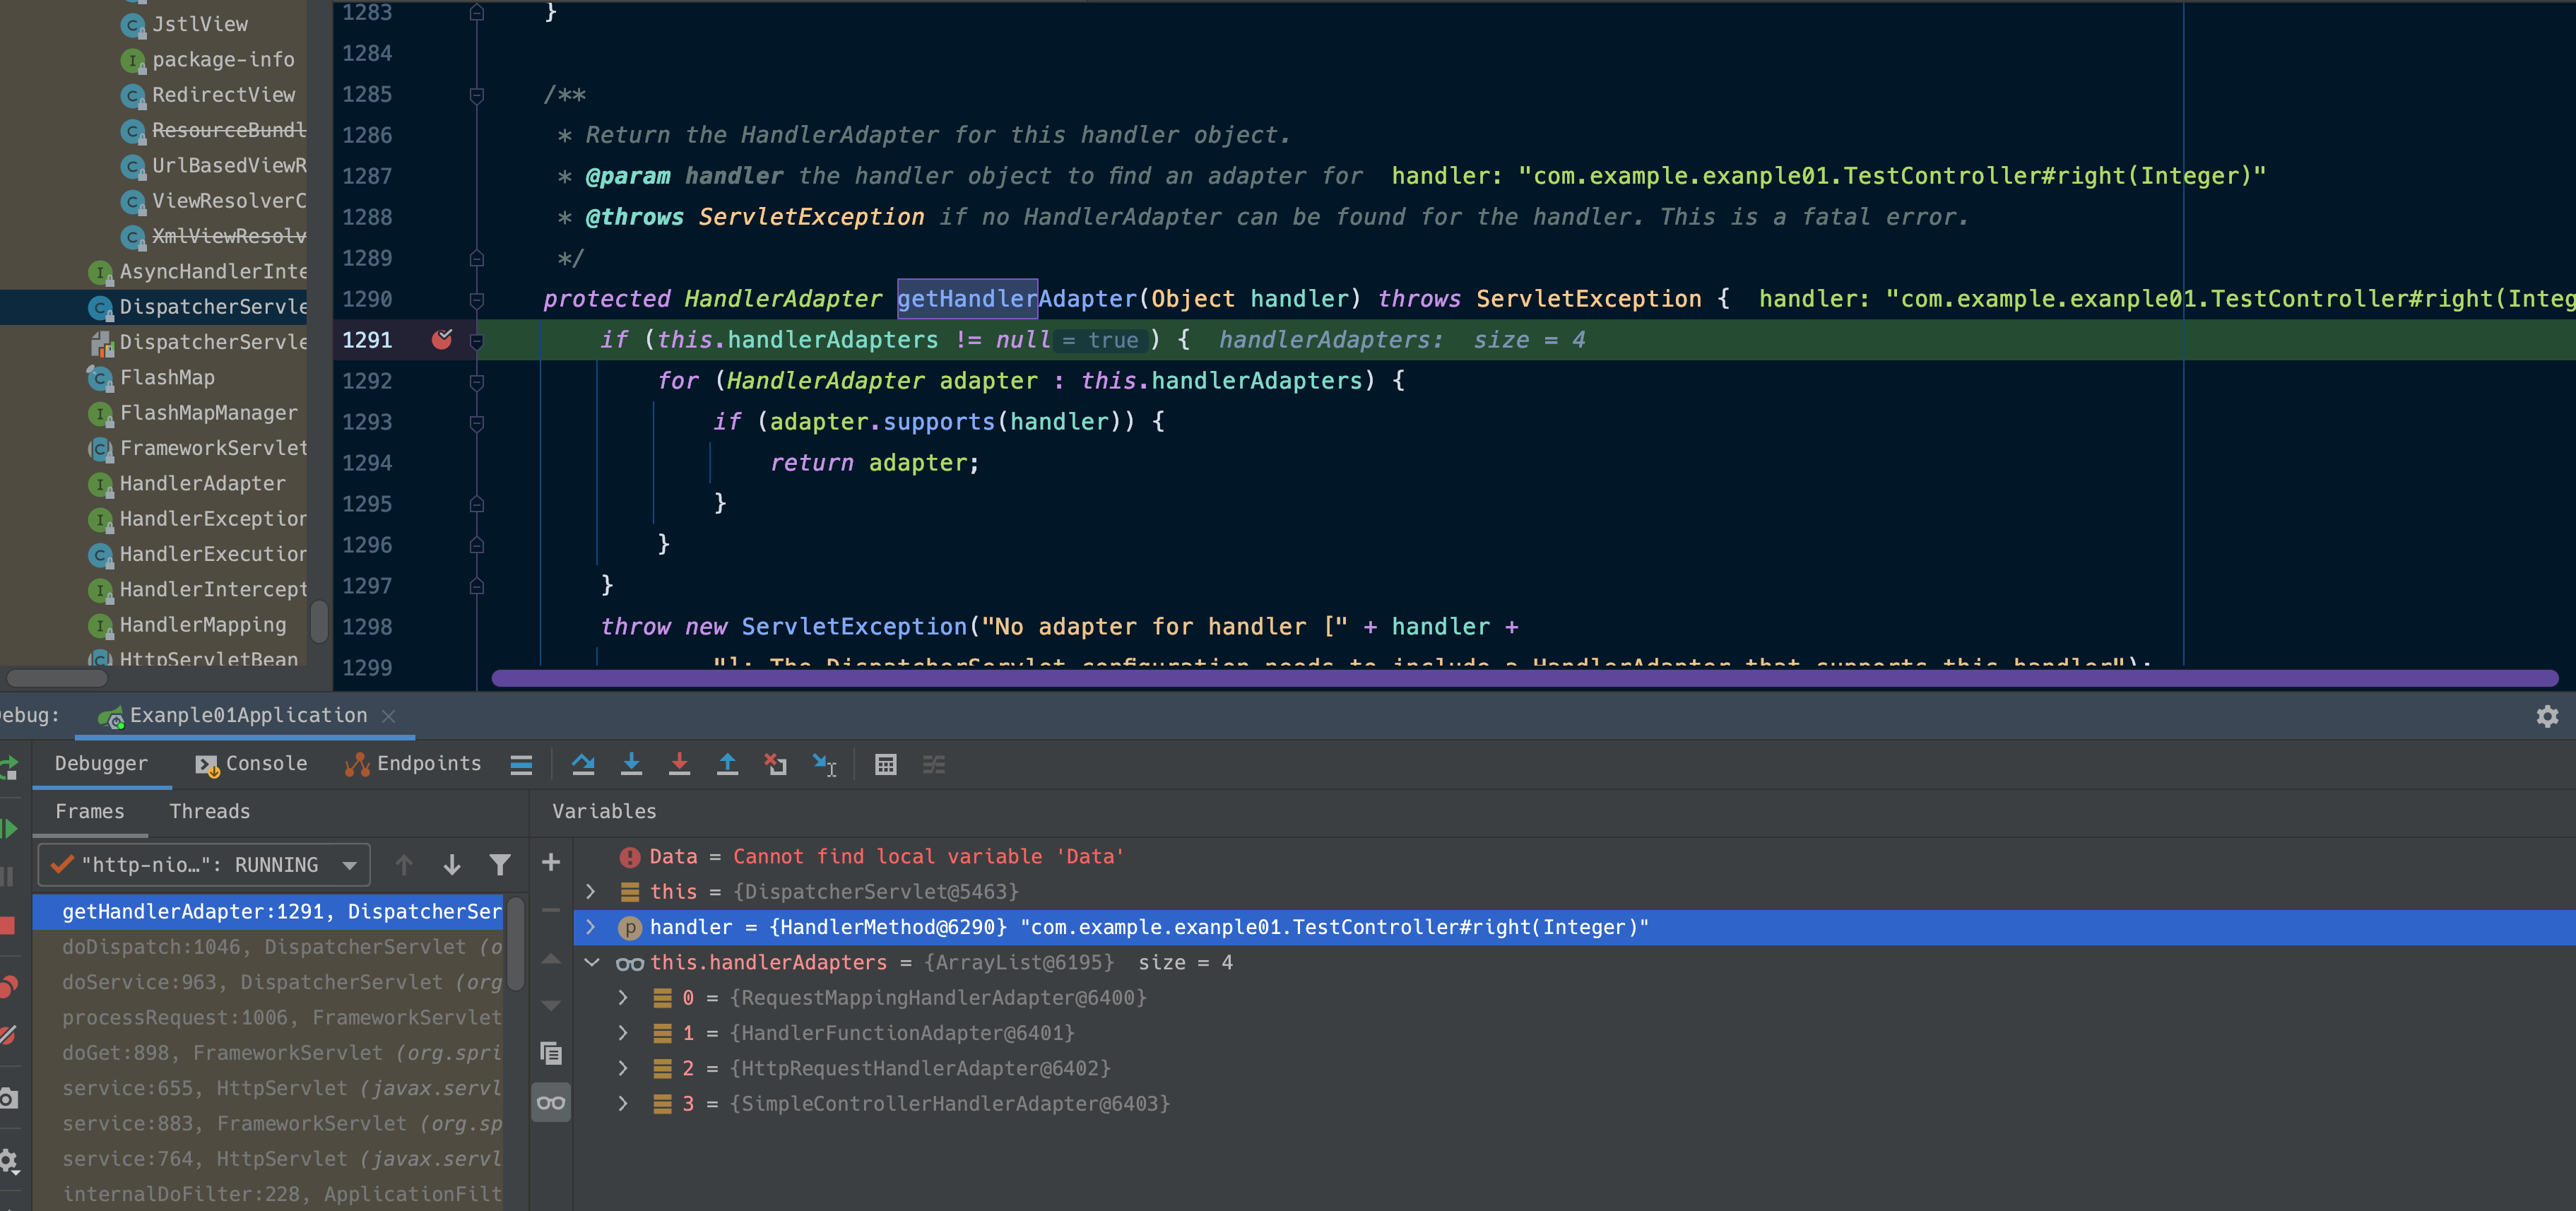Click the editor horizontal scrollbar
Viewport: 2576px width, 1211px height.
pos(1524,679)
